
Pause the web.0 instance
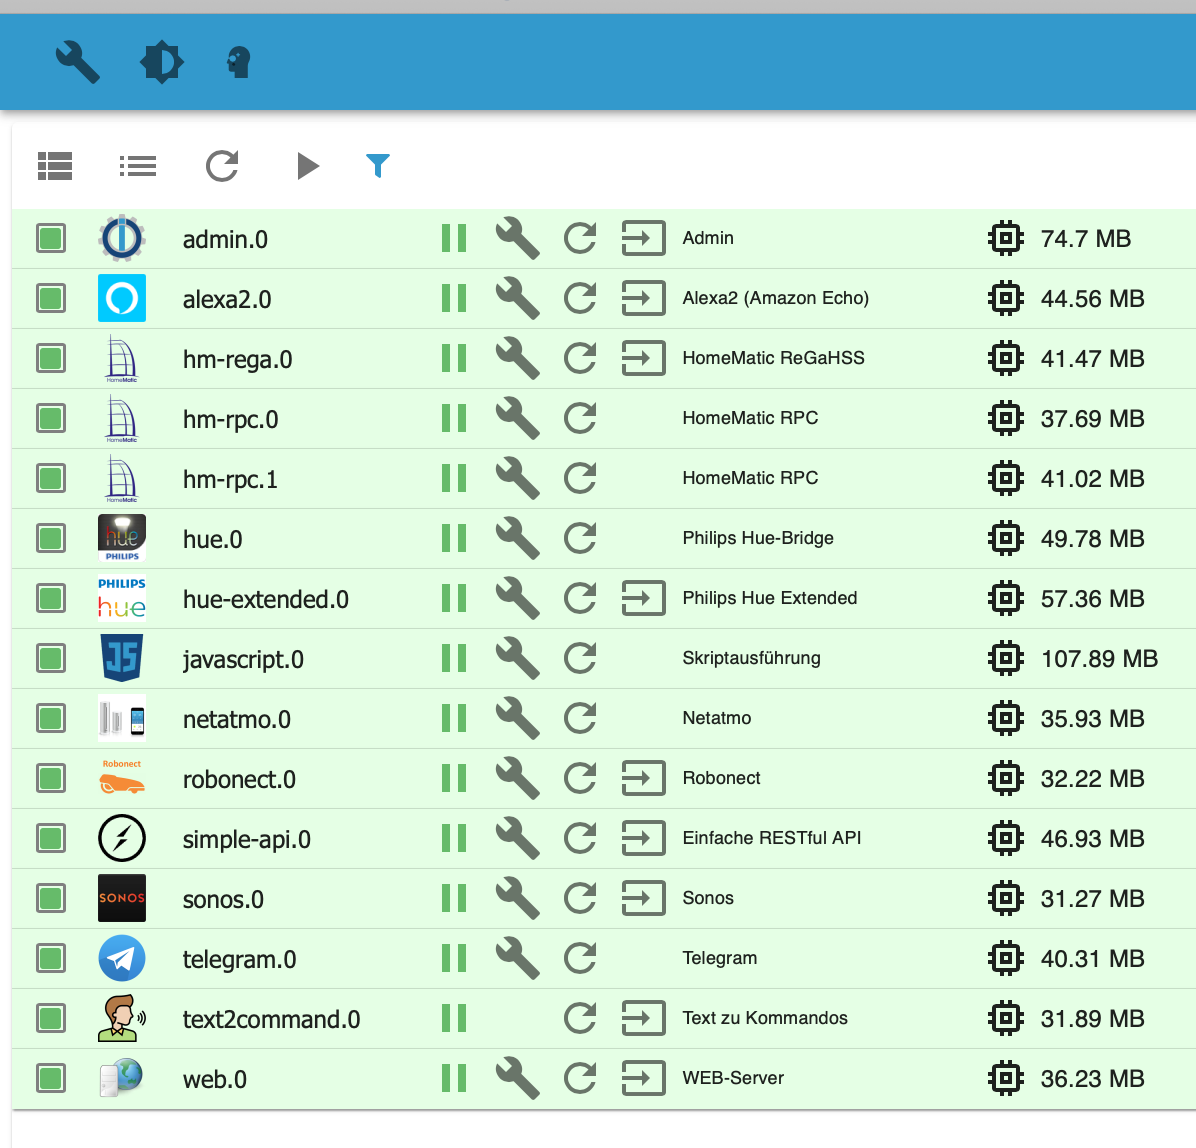point(454,1078)
